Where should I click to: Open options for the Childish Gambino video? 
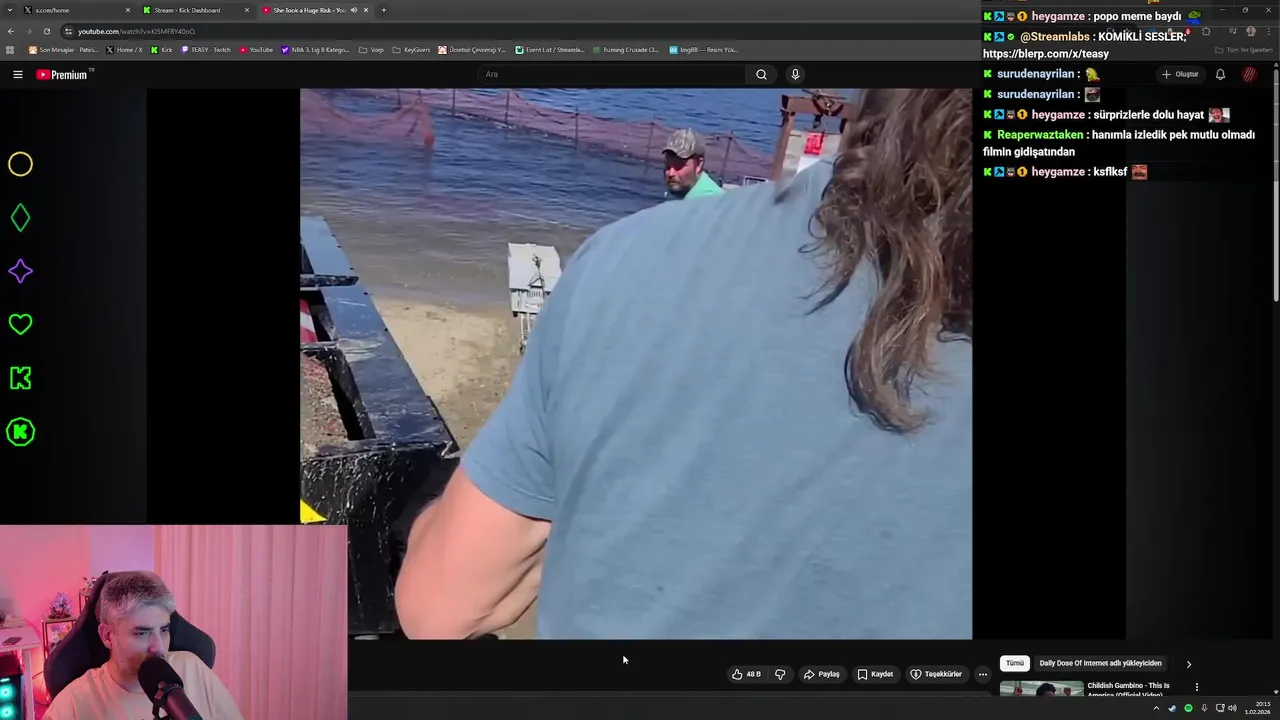click(x=1196, y=687)
